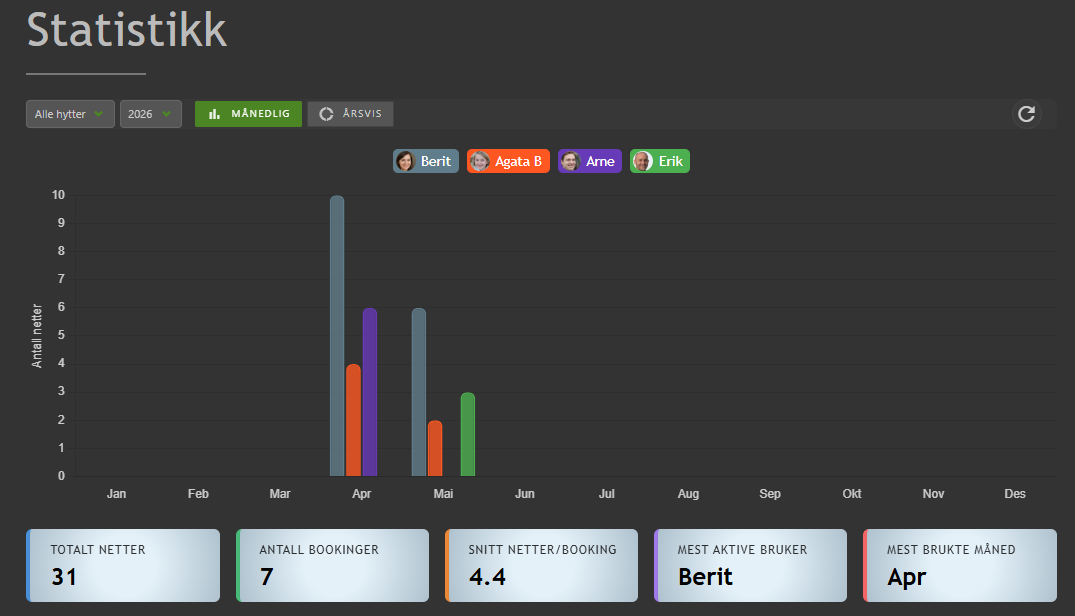The image size is (1075, 616).
Task: Open the 2026 year dropdown
Action: click(x=151, y=114)
